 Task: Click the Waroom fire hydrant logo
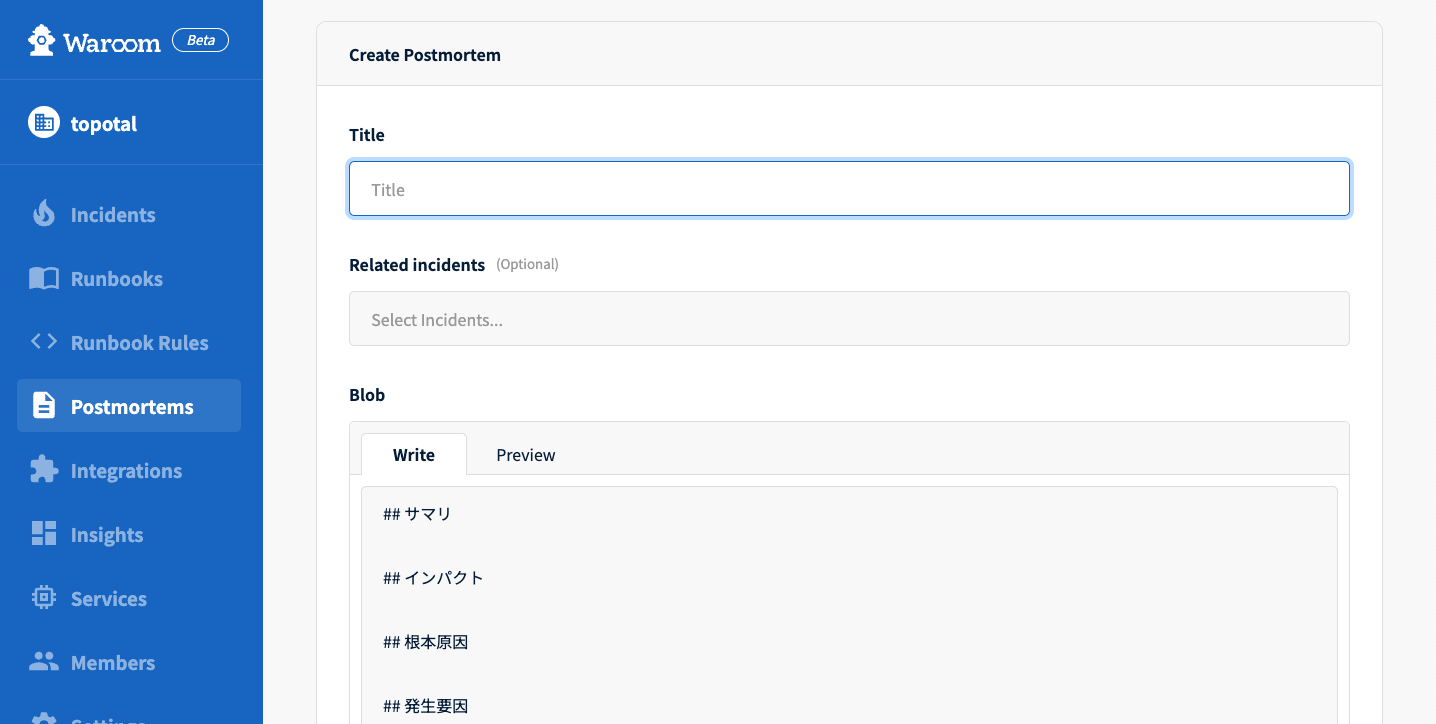pyautogui.click(x=42, y=41)
